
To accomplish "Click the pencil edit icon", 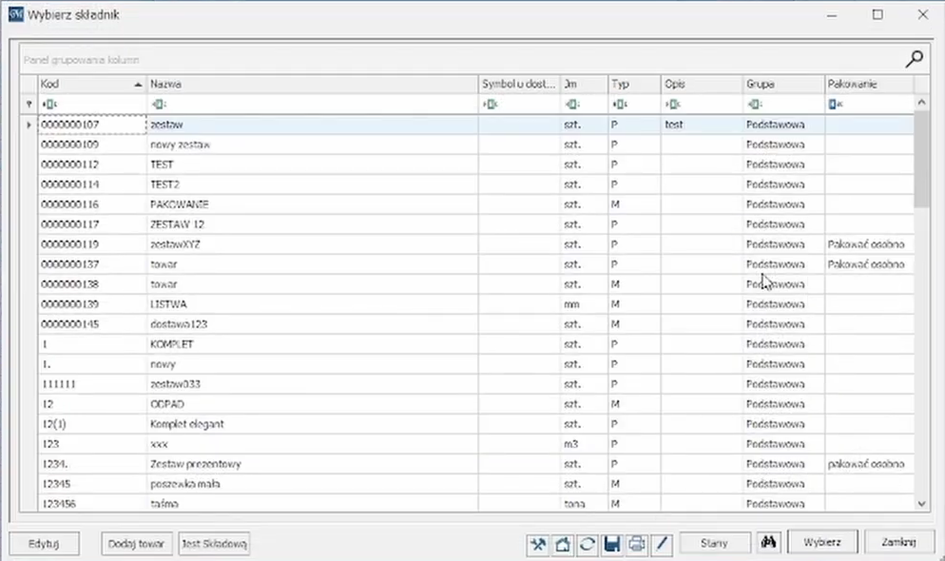I will pos(660,543).
